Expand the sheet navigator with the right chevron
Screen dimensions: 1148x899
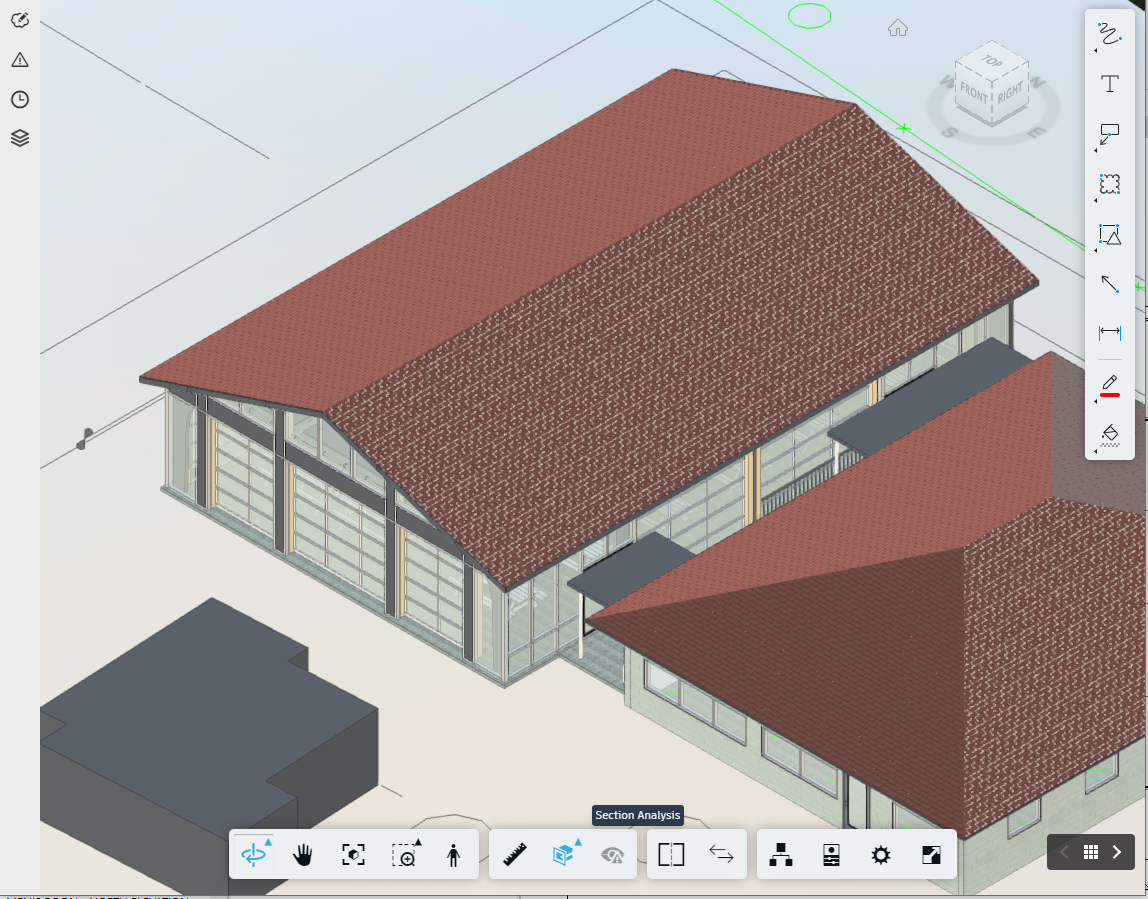click(x=1117, y=852)
